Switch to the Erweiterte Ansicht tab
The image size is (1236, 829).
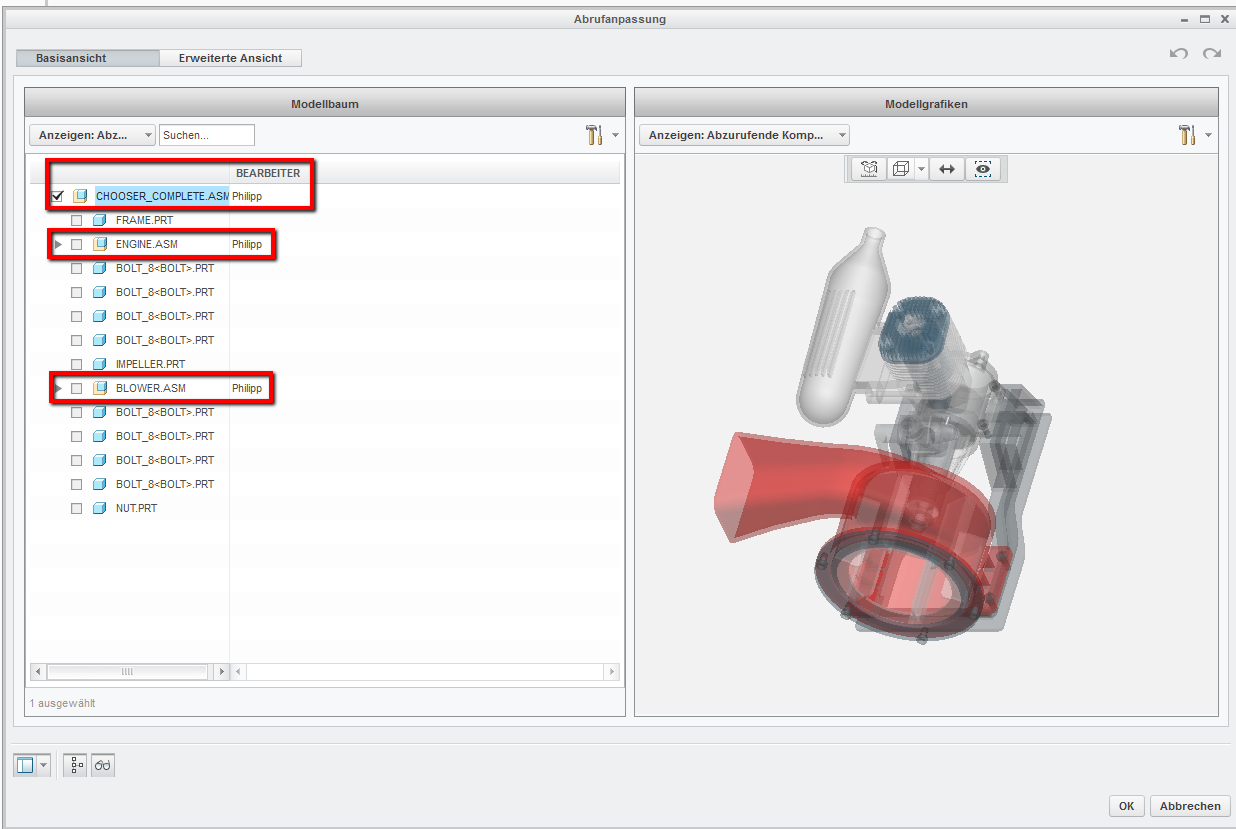230,58
